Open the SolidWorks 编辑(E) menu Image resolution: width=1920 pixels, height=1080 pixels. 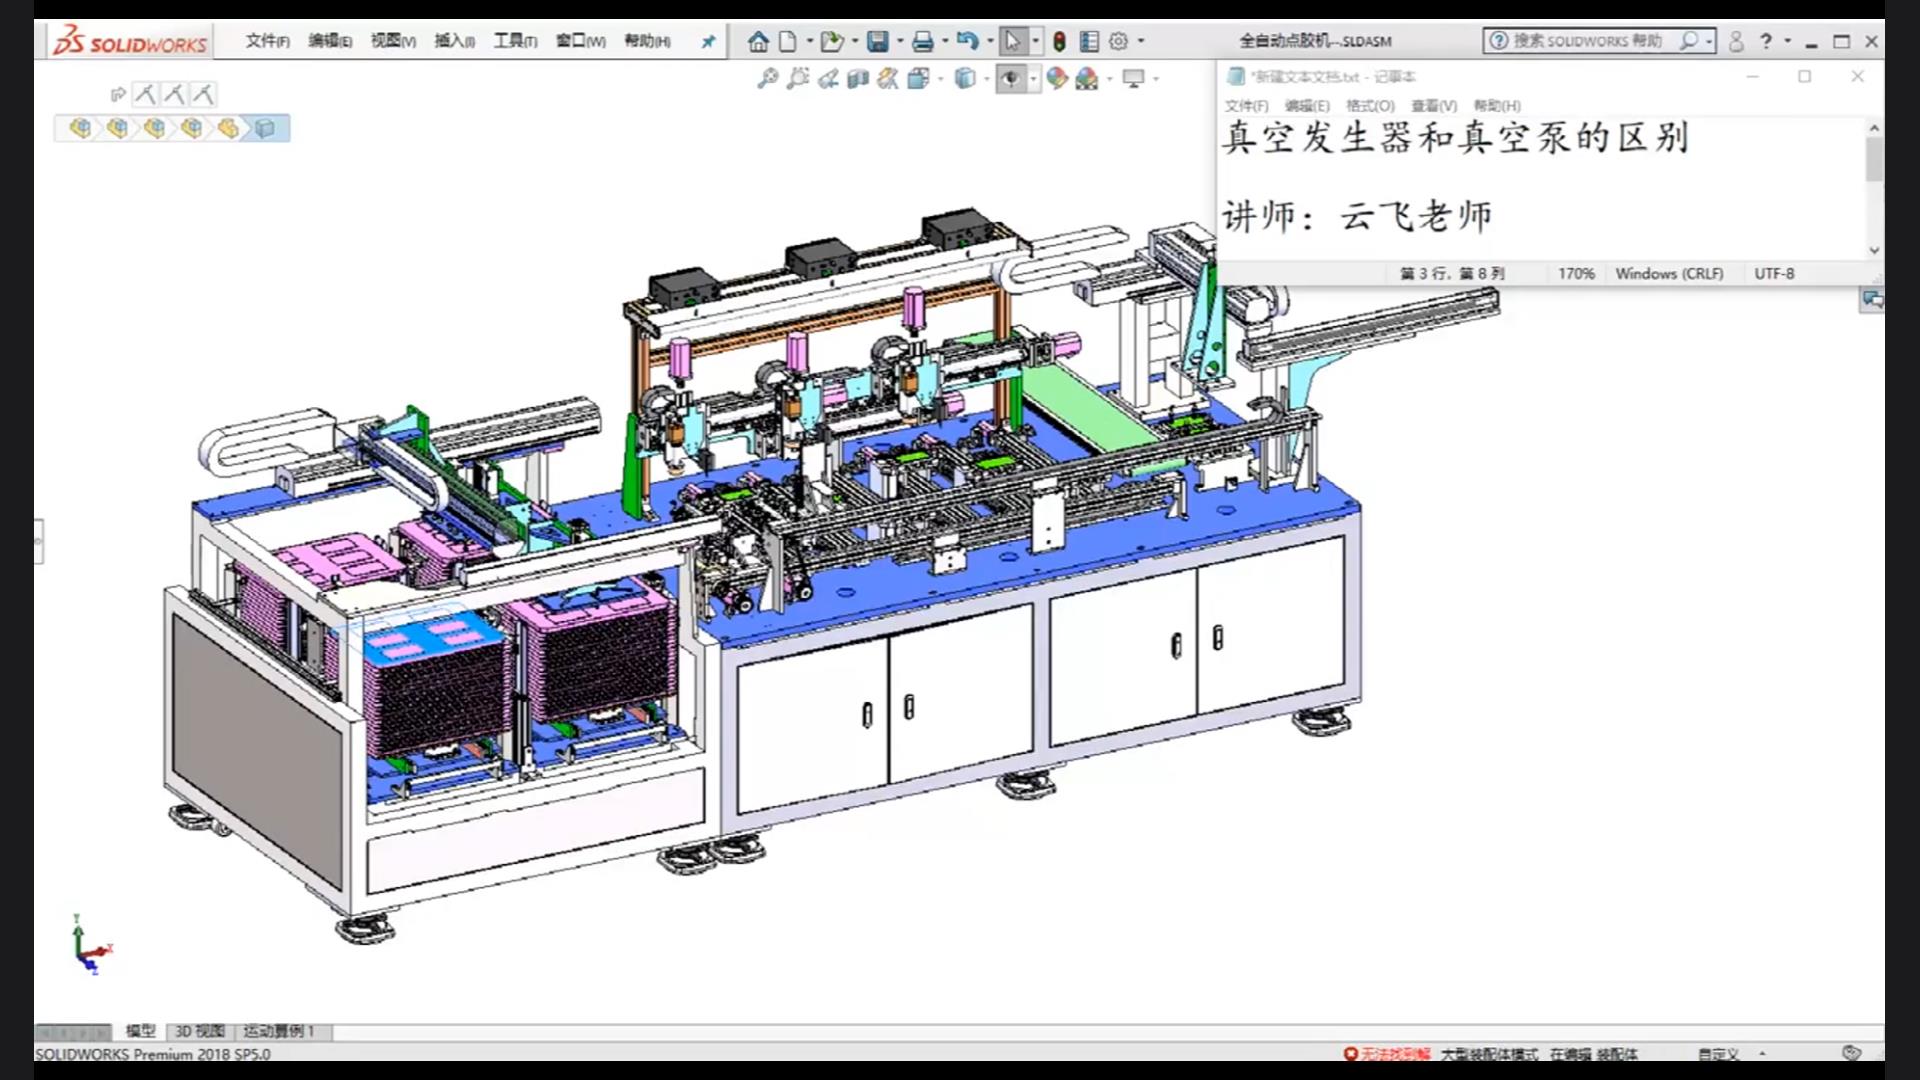point(330,41)
